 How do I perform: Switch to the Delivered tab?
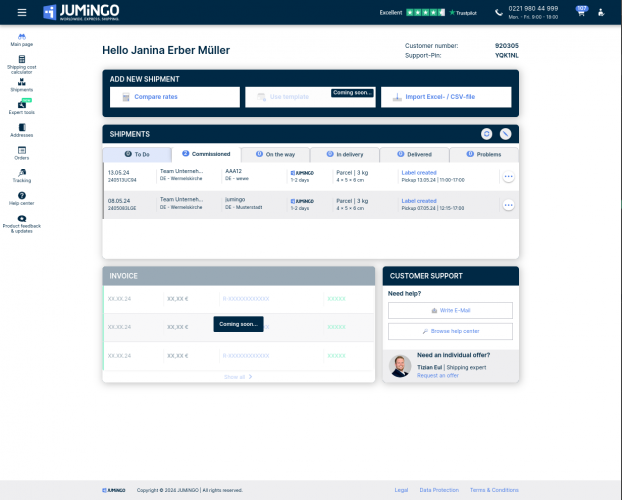click(415, 154)
